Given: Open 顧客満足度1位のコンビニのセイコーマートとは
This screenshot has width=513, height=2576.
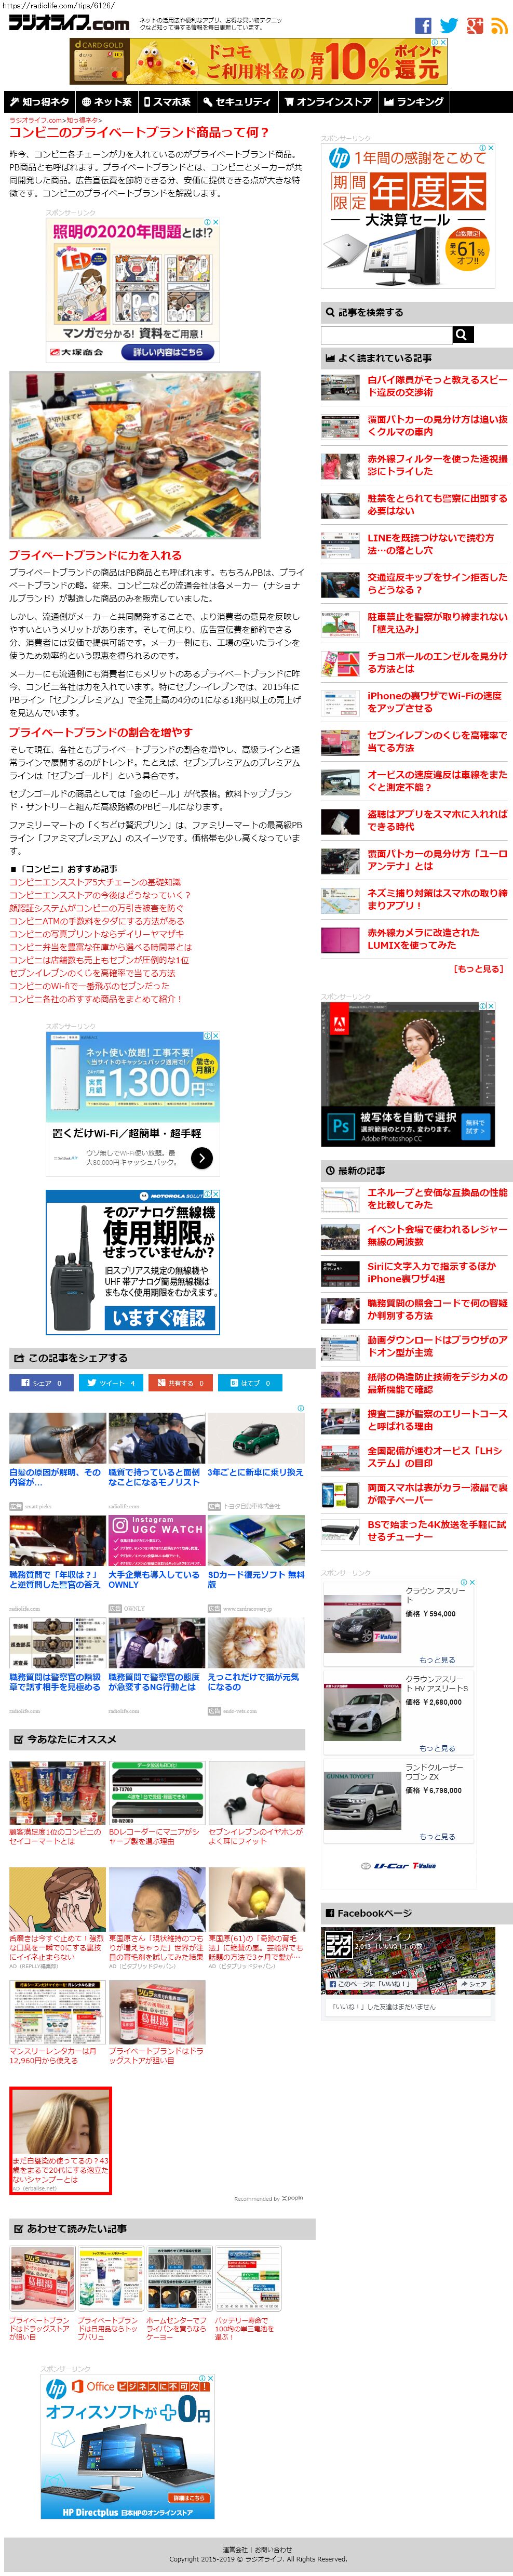Looking at the screenshot, I should point(56,1804).
